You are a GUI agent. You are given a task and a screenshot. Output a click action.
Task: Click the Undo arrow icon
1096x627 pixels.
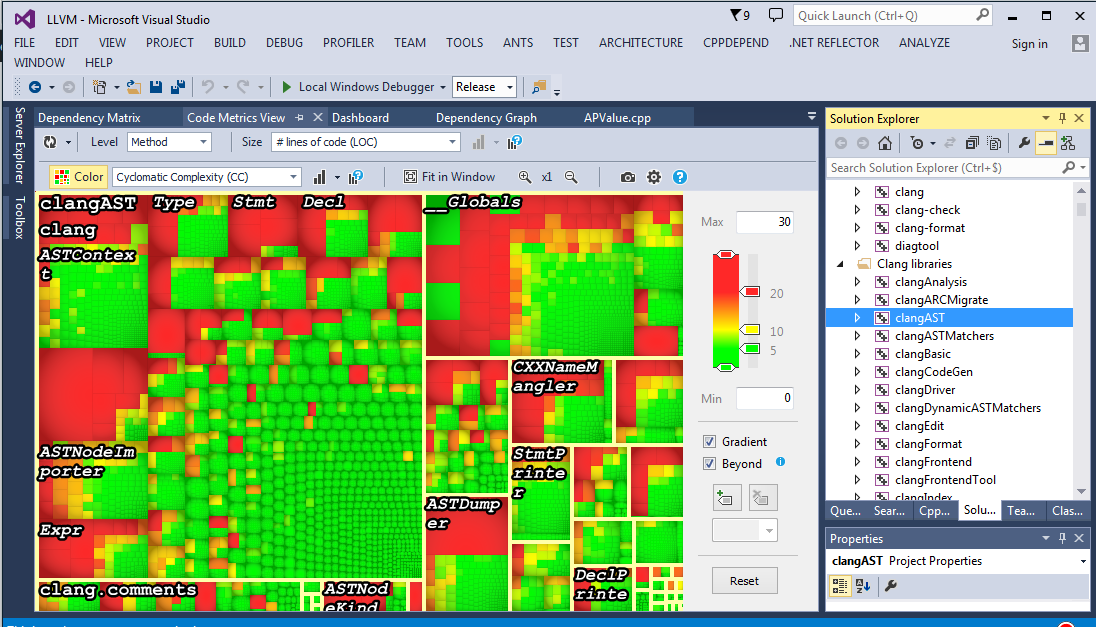[208, 87]
